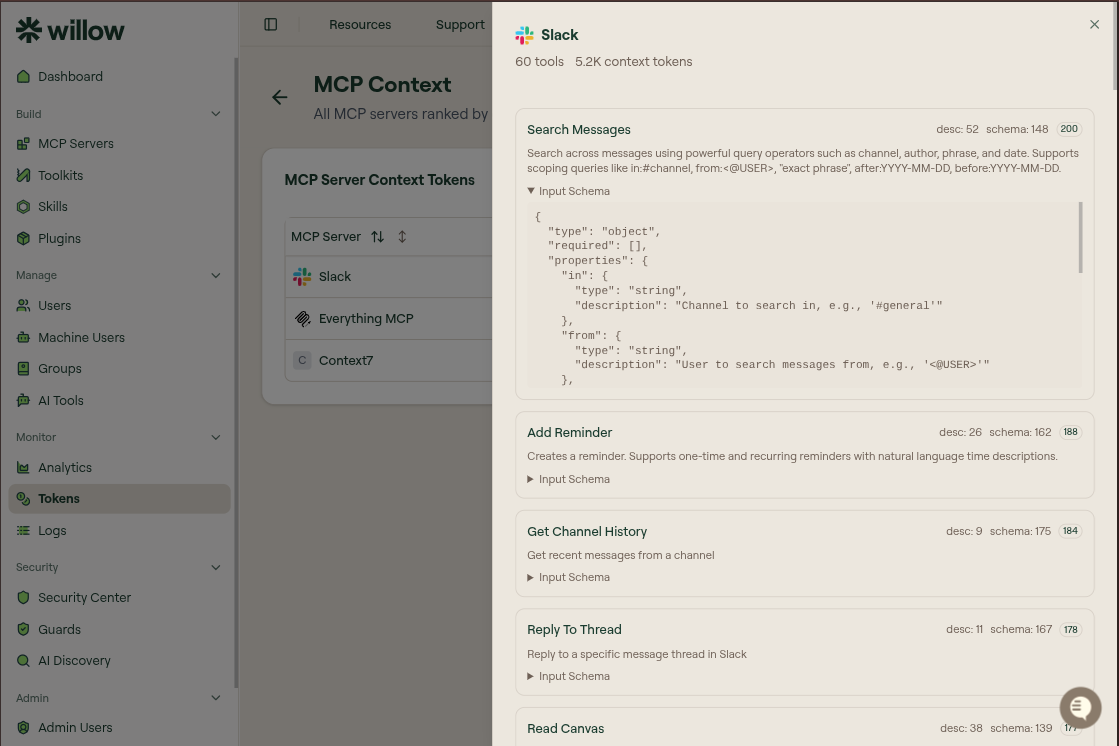Click the Willow logo icon
This screenshot has height=746, width=1119.
[29, 30]
